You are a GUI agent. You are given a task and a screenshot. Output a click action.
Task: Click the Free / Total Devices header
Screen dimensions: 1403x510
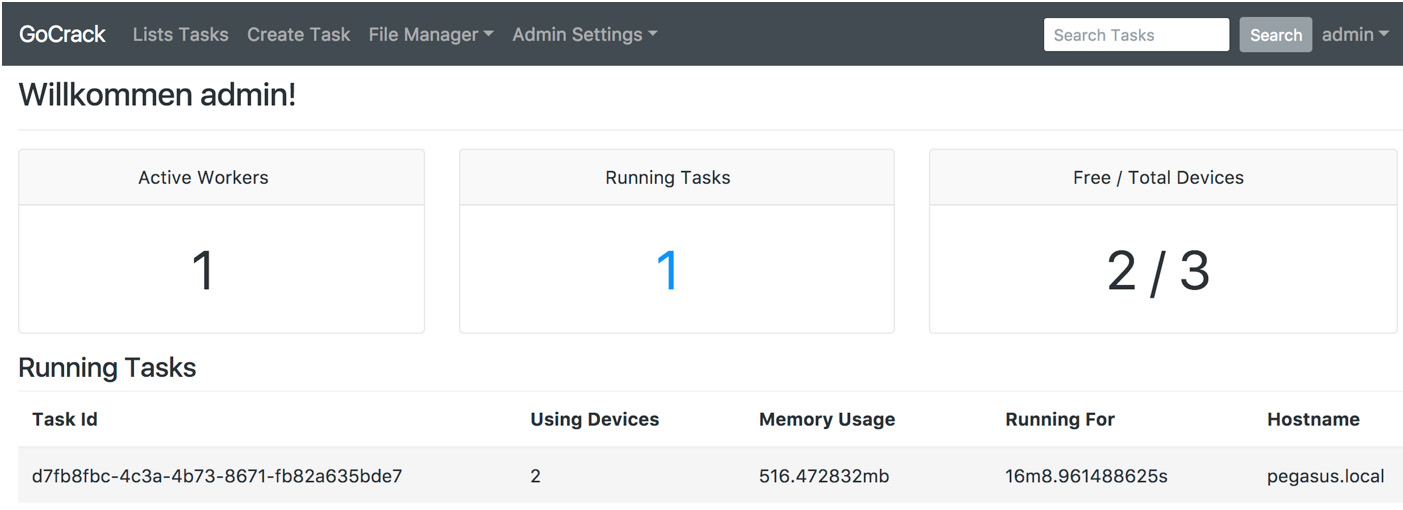(1158, 178)
